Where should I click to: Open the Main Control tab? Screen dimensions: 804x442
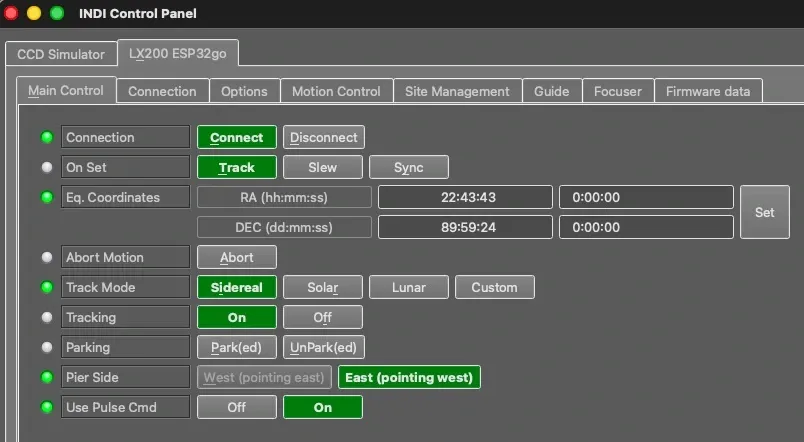66,91
